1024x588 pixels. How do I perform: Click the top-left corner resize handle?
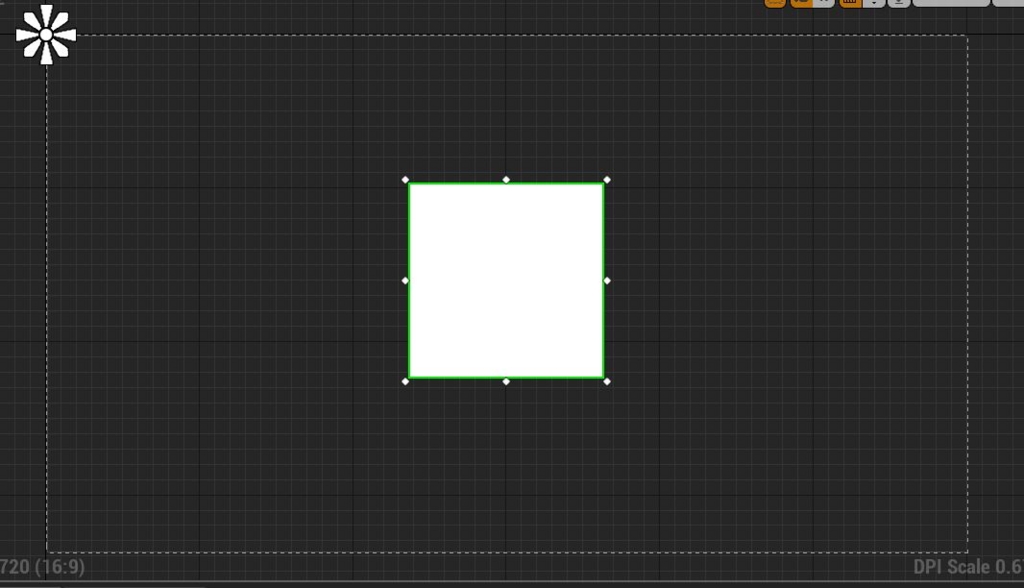point(406,180)
